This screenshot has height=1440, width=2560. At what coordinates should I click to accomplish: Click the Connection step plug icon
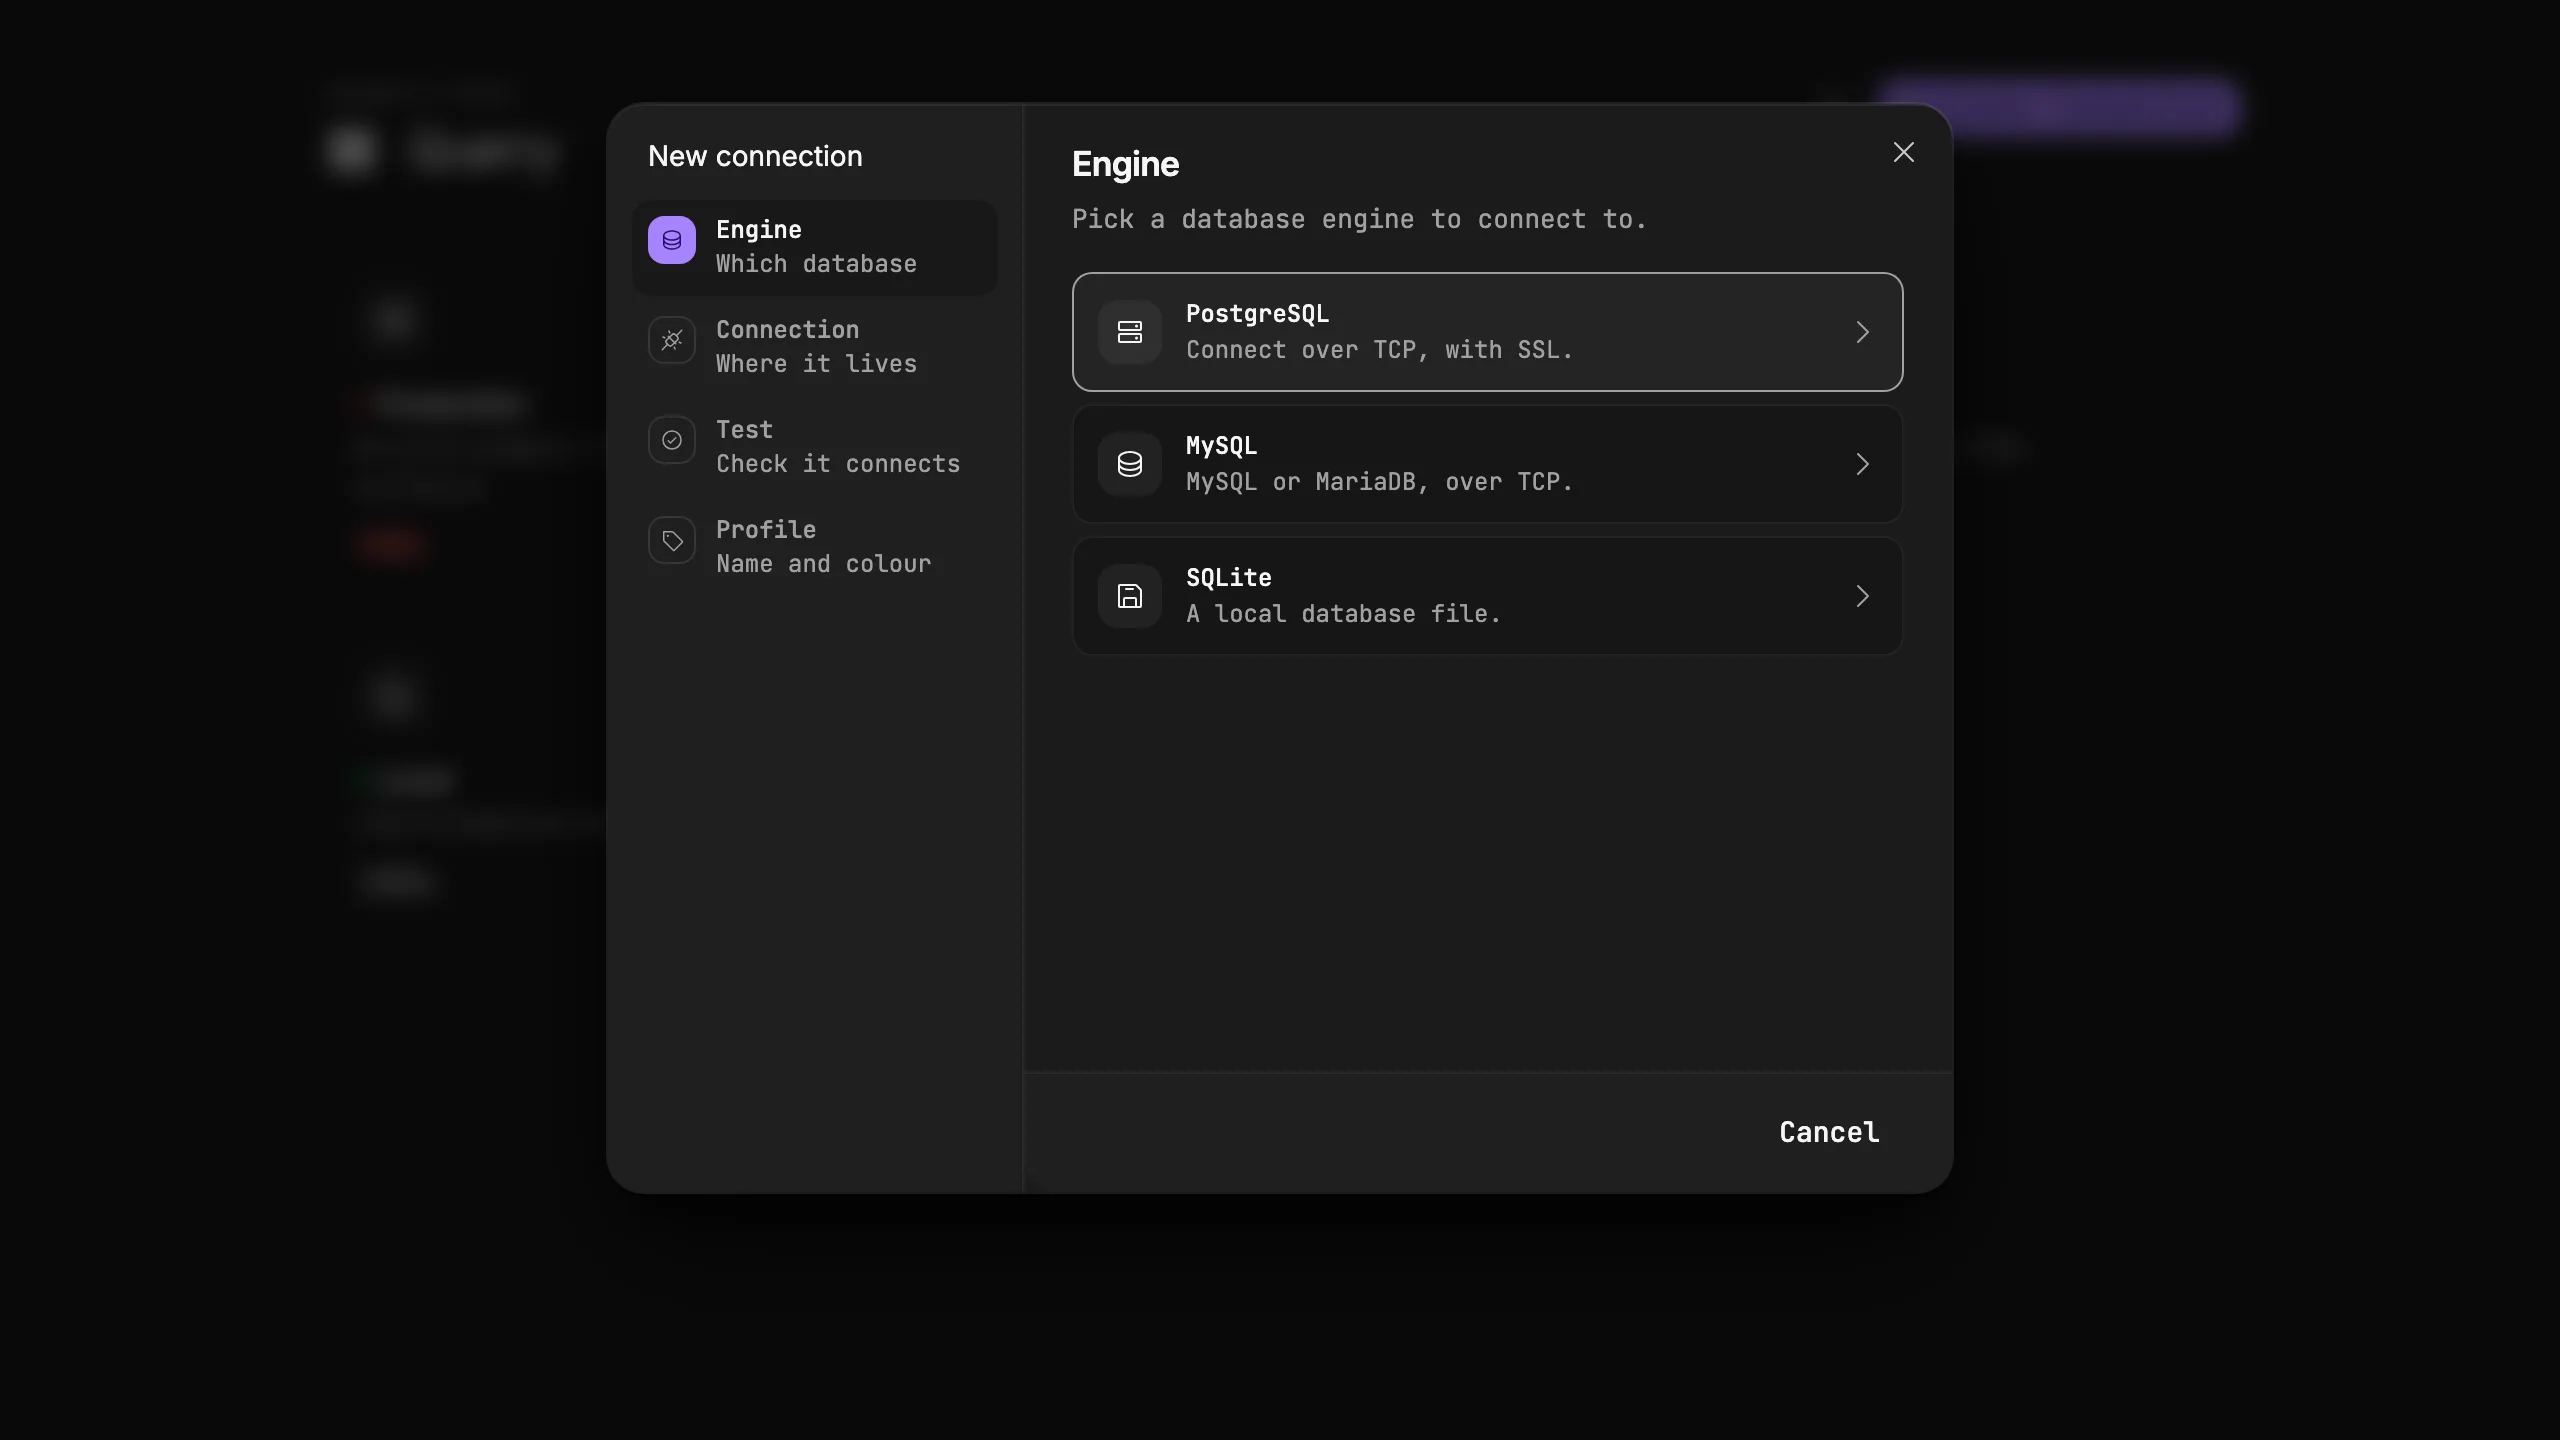point(672,340)
